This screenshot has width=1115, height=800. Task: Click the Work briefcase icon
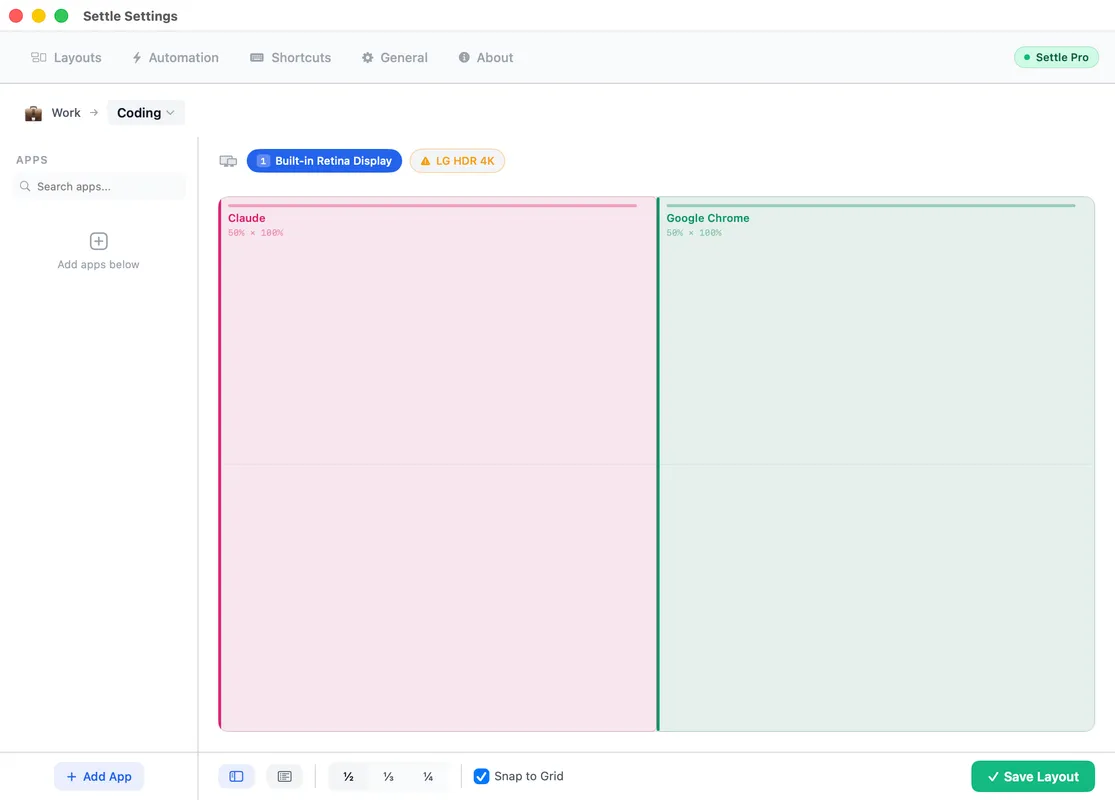(33, 113)
